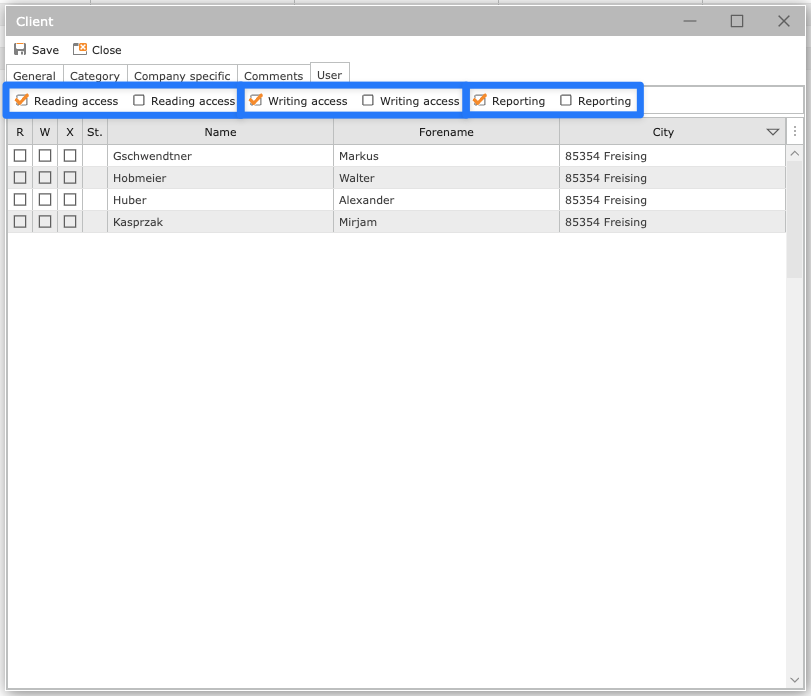Switch to the General tab
The image size is (811, 696).
coord(34,76)
